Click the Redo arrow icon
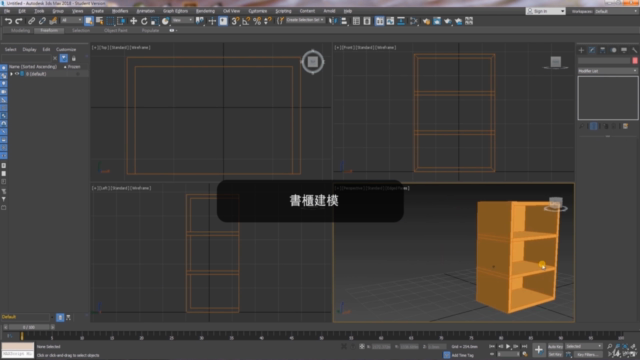Viewport: 640px width, 360px height. click(19, 21)
